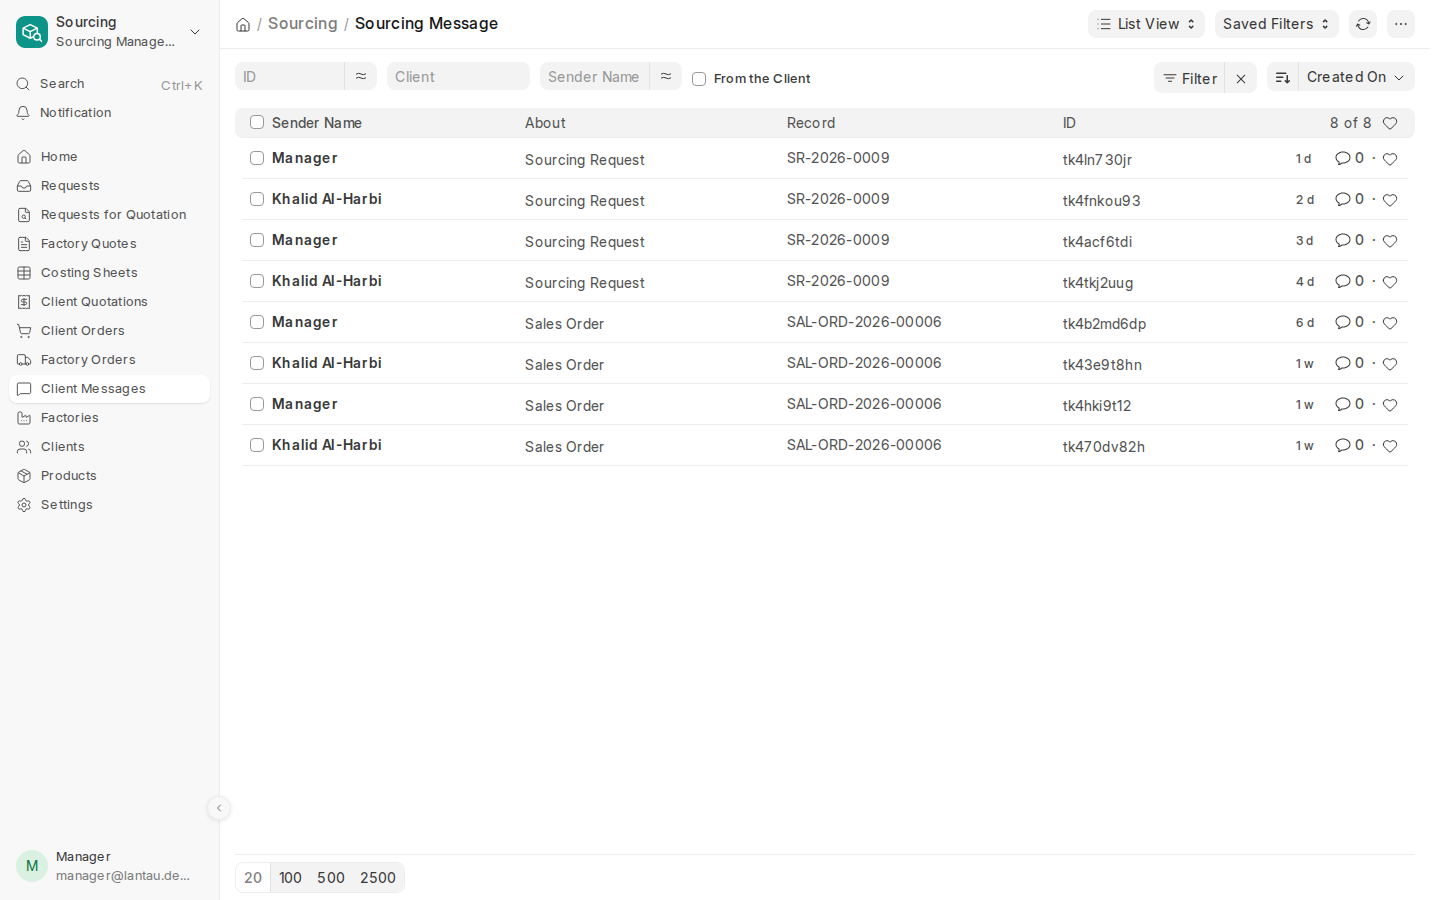Click the heart icon in the list header
1440x900 pixels.
click(x=1390, y=123)
